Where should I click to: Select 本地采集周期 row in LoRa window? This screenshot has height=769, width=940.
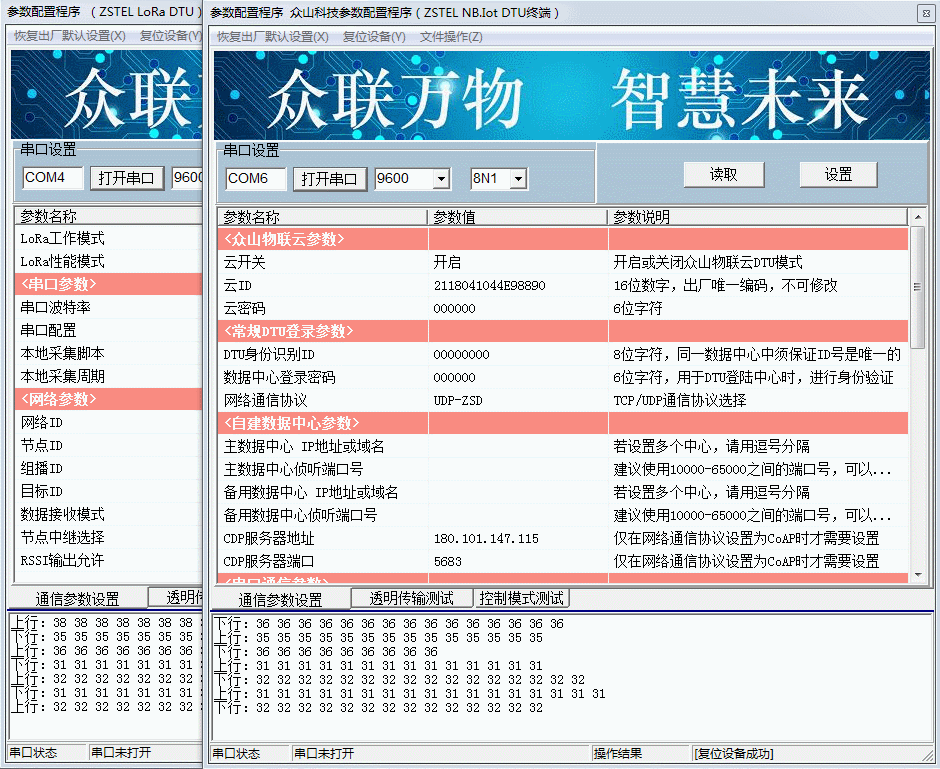[109, 376]
